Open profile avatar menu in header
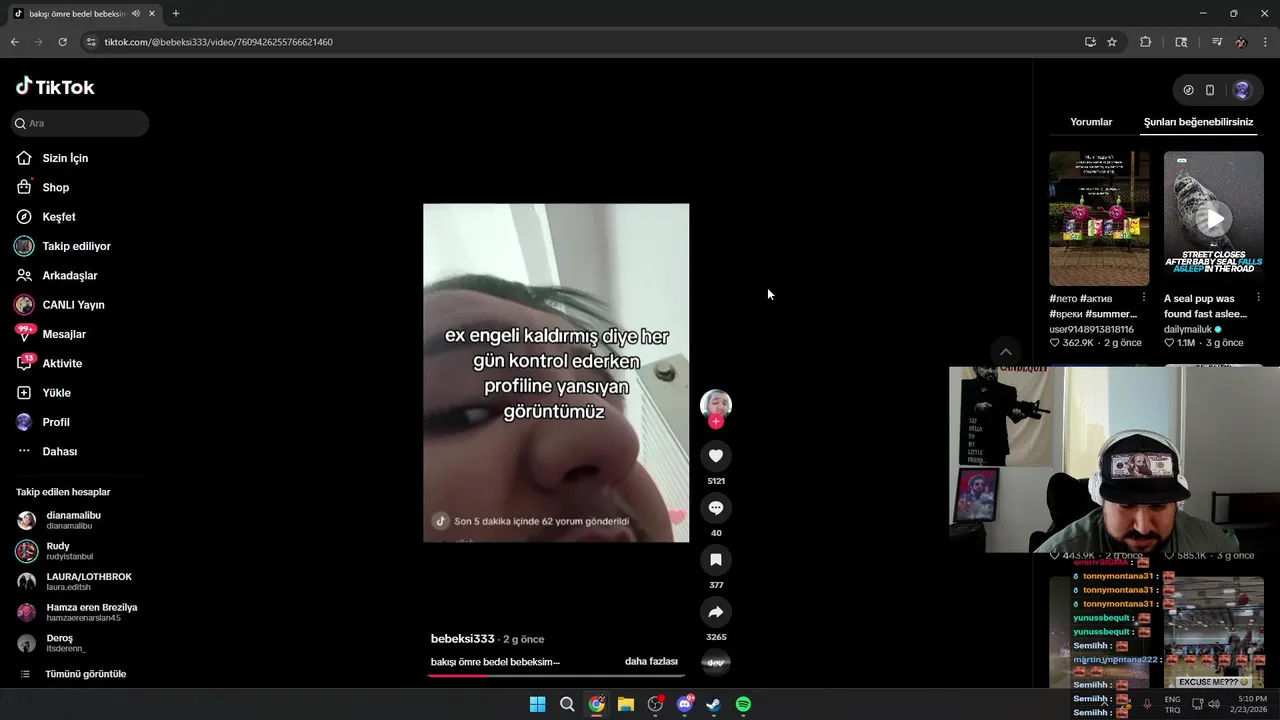 pos(1242,90)
